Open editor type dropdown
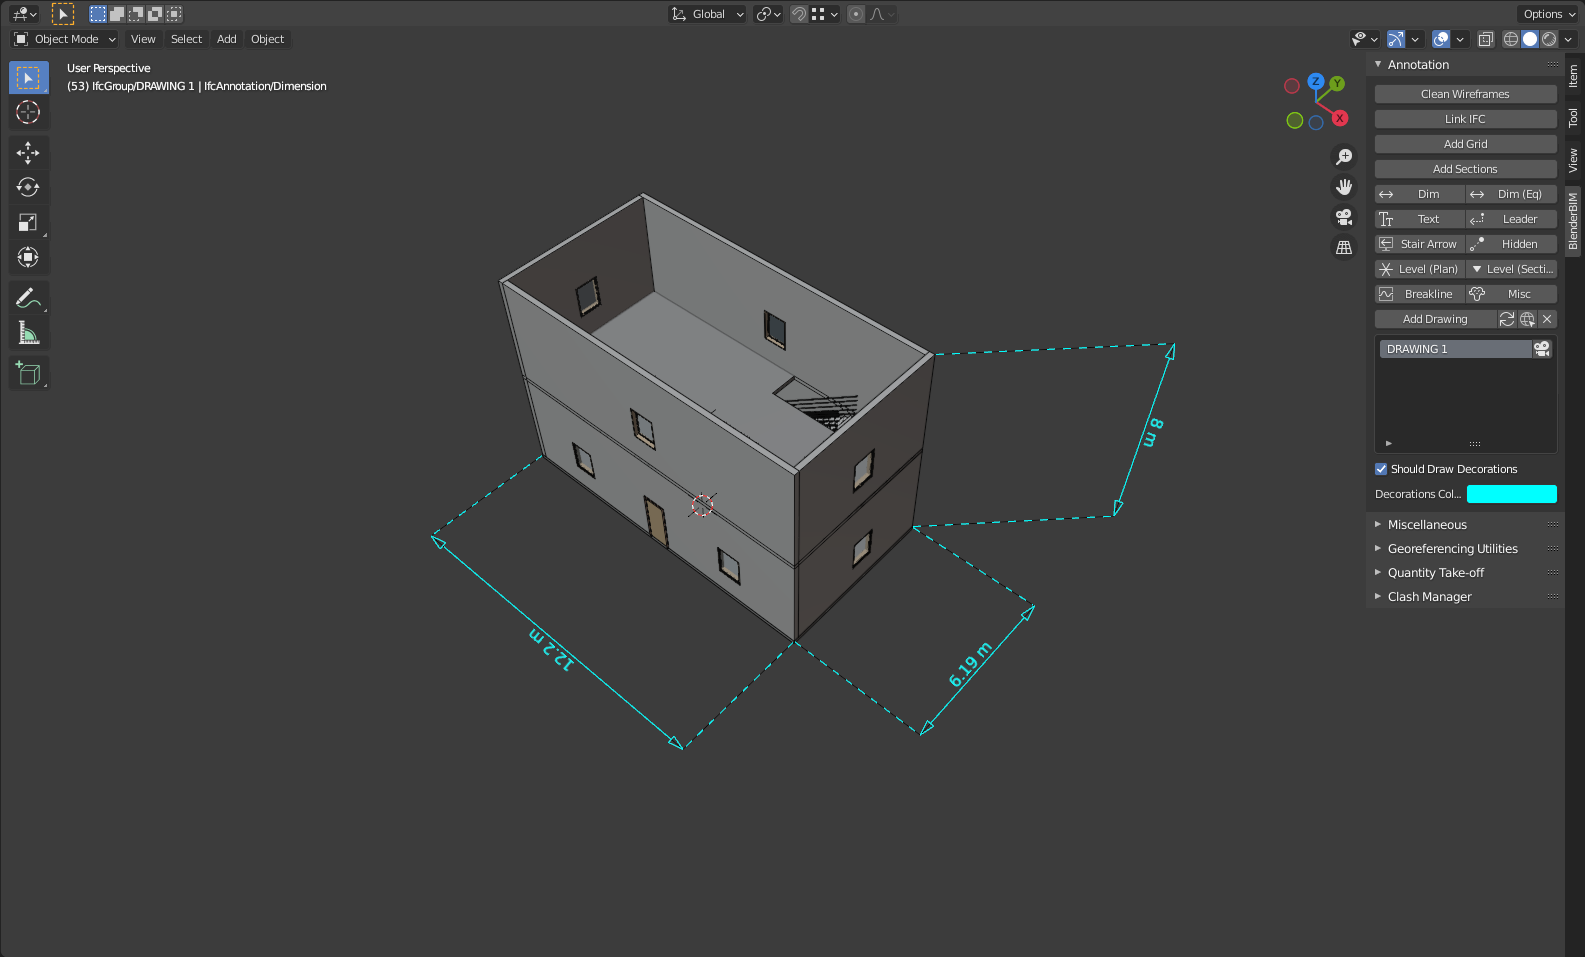 [x=24, y=14]
